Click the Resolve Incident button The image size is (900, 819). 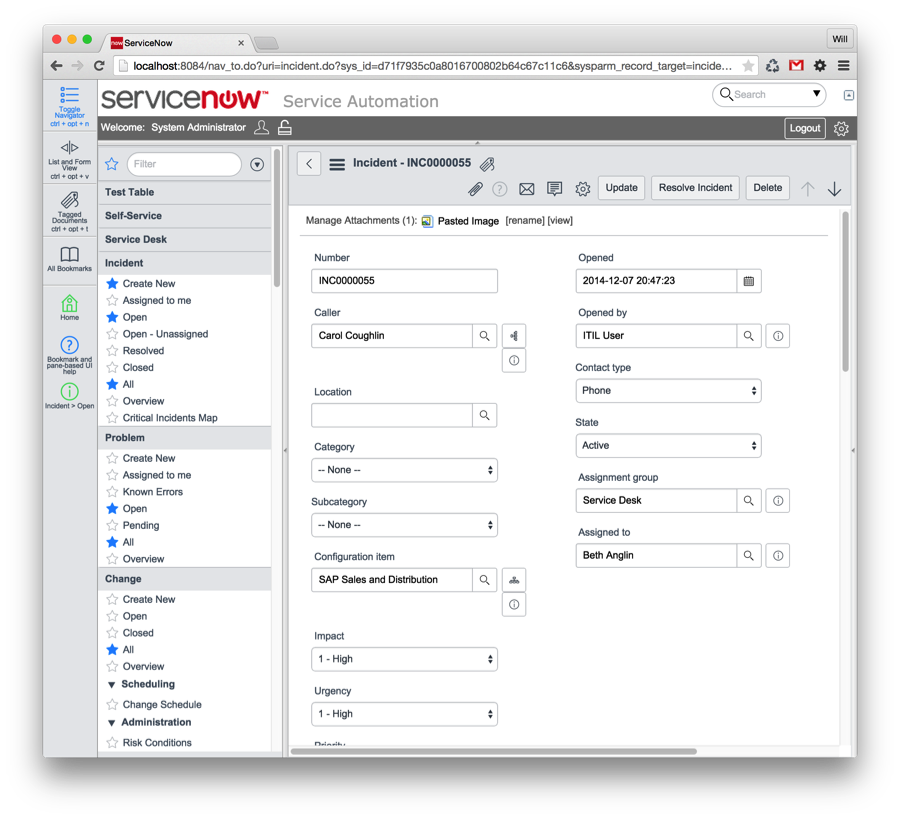pyautogui.click(x=694, y=187)
